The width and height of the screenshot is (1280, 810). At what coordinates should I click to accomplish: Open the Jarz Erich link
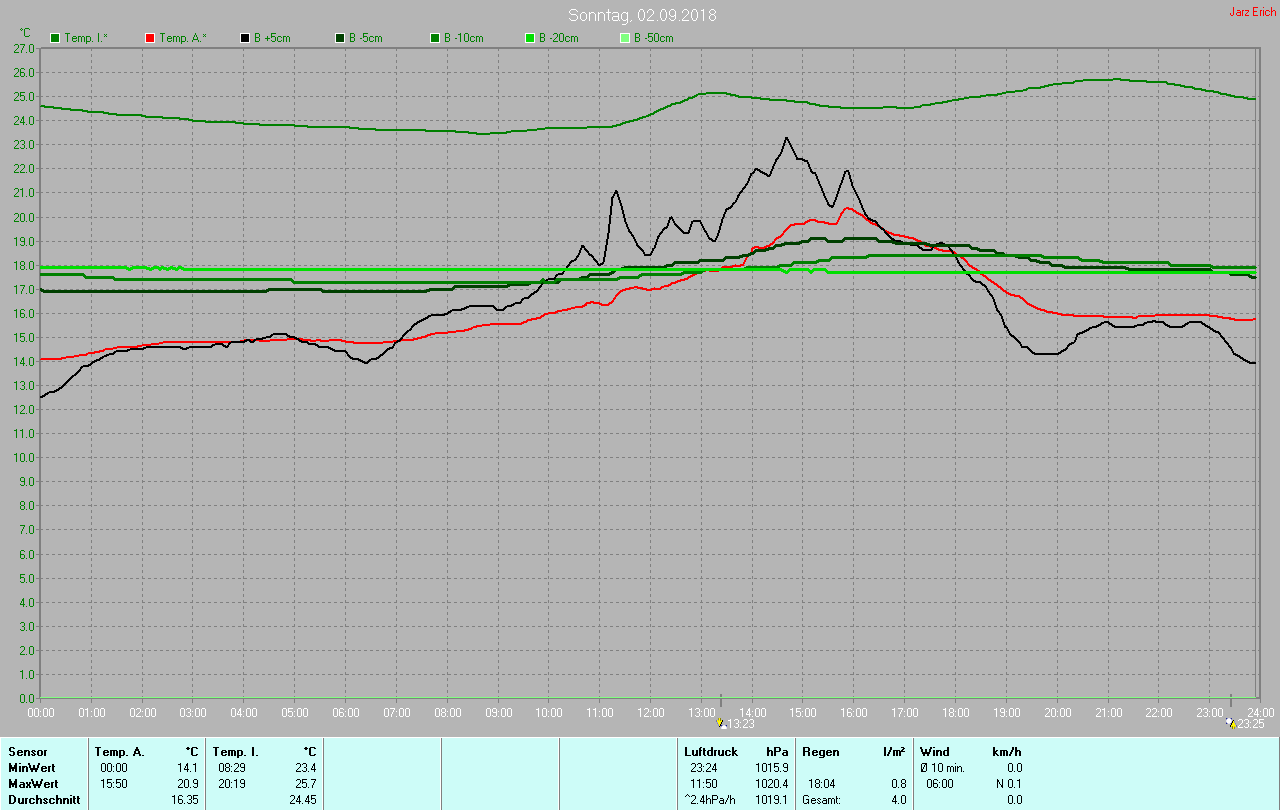click(x=1252, y=12)
